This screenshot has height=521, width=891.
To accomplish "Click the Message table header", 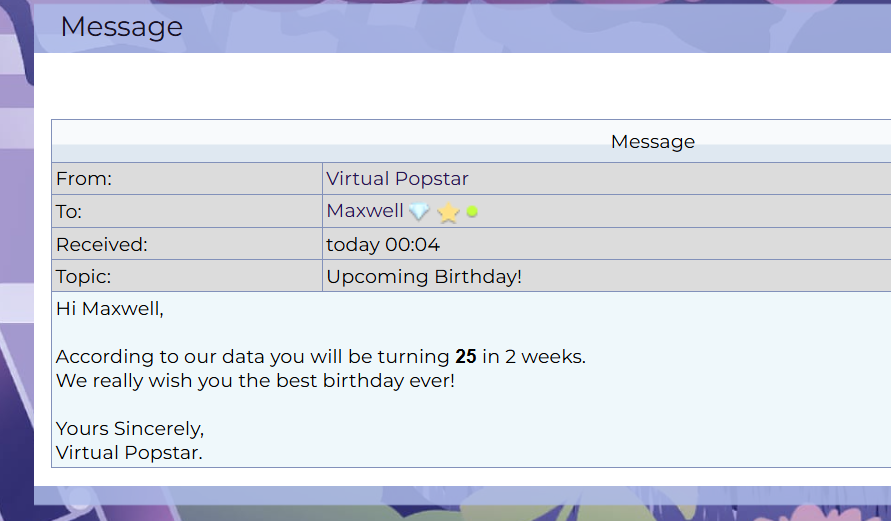I will click(x=652, y=142).
